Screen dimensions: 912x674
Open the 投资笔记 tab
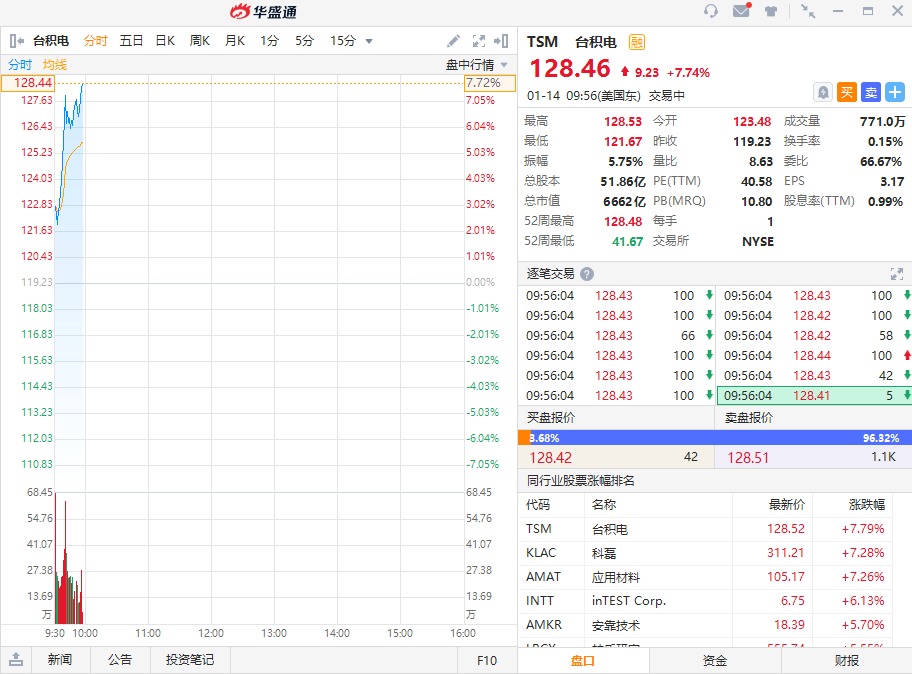pos(190,659)
